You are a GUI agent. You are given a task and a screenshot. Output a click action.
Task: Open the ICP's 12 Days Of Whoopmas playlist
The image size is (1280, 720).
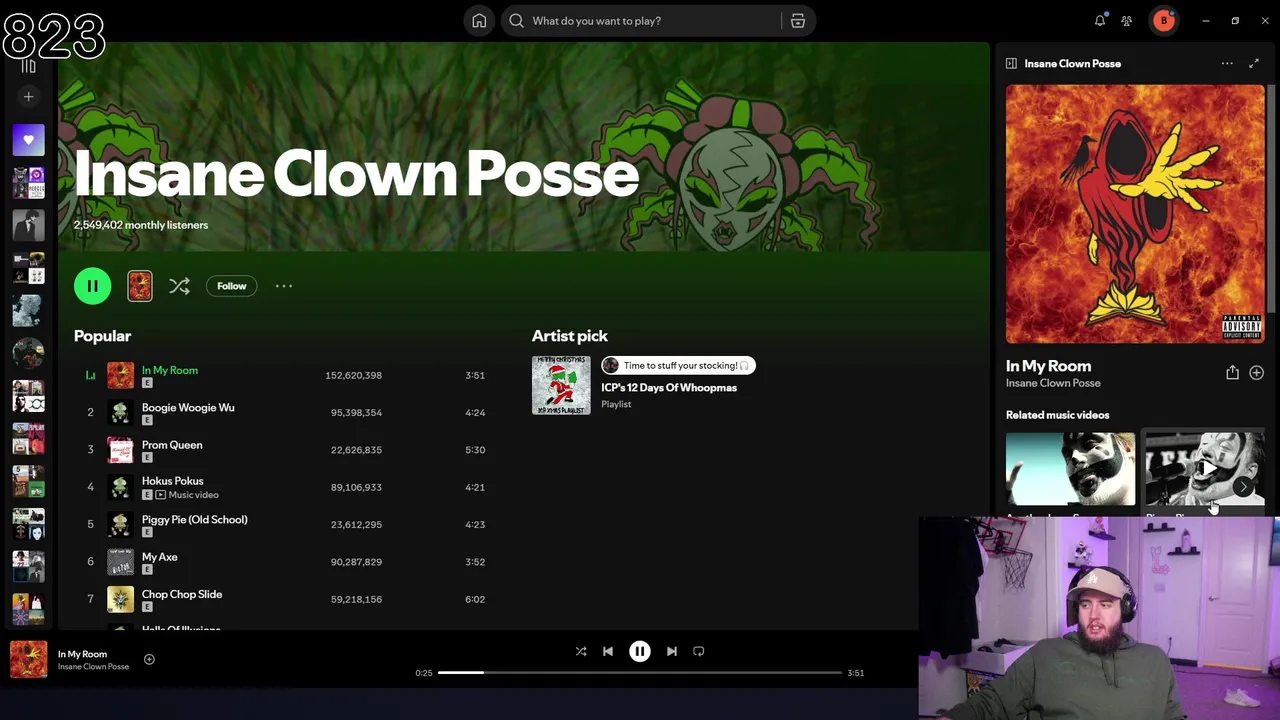point(668,388)
